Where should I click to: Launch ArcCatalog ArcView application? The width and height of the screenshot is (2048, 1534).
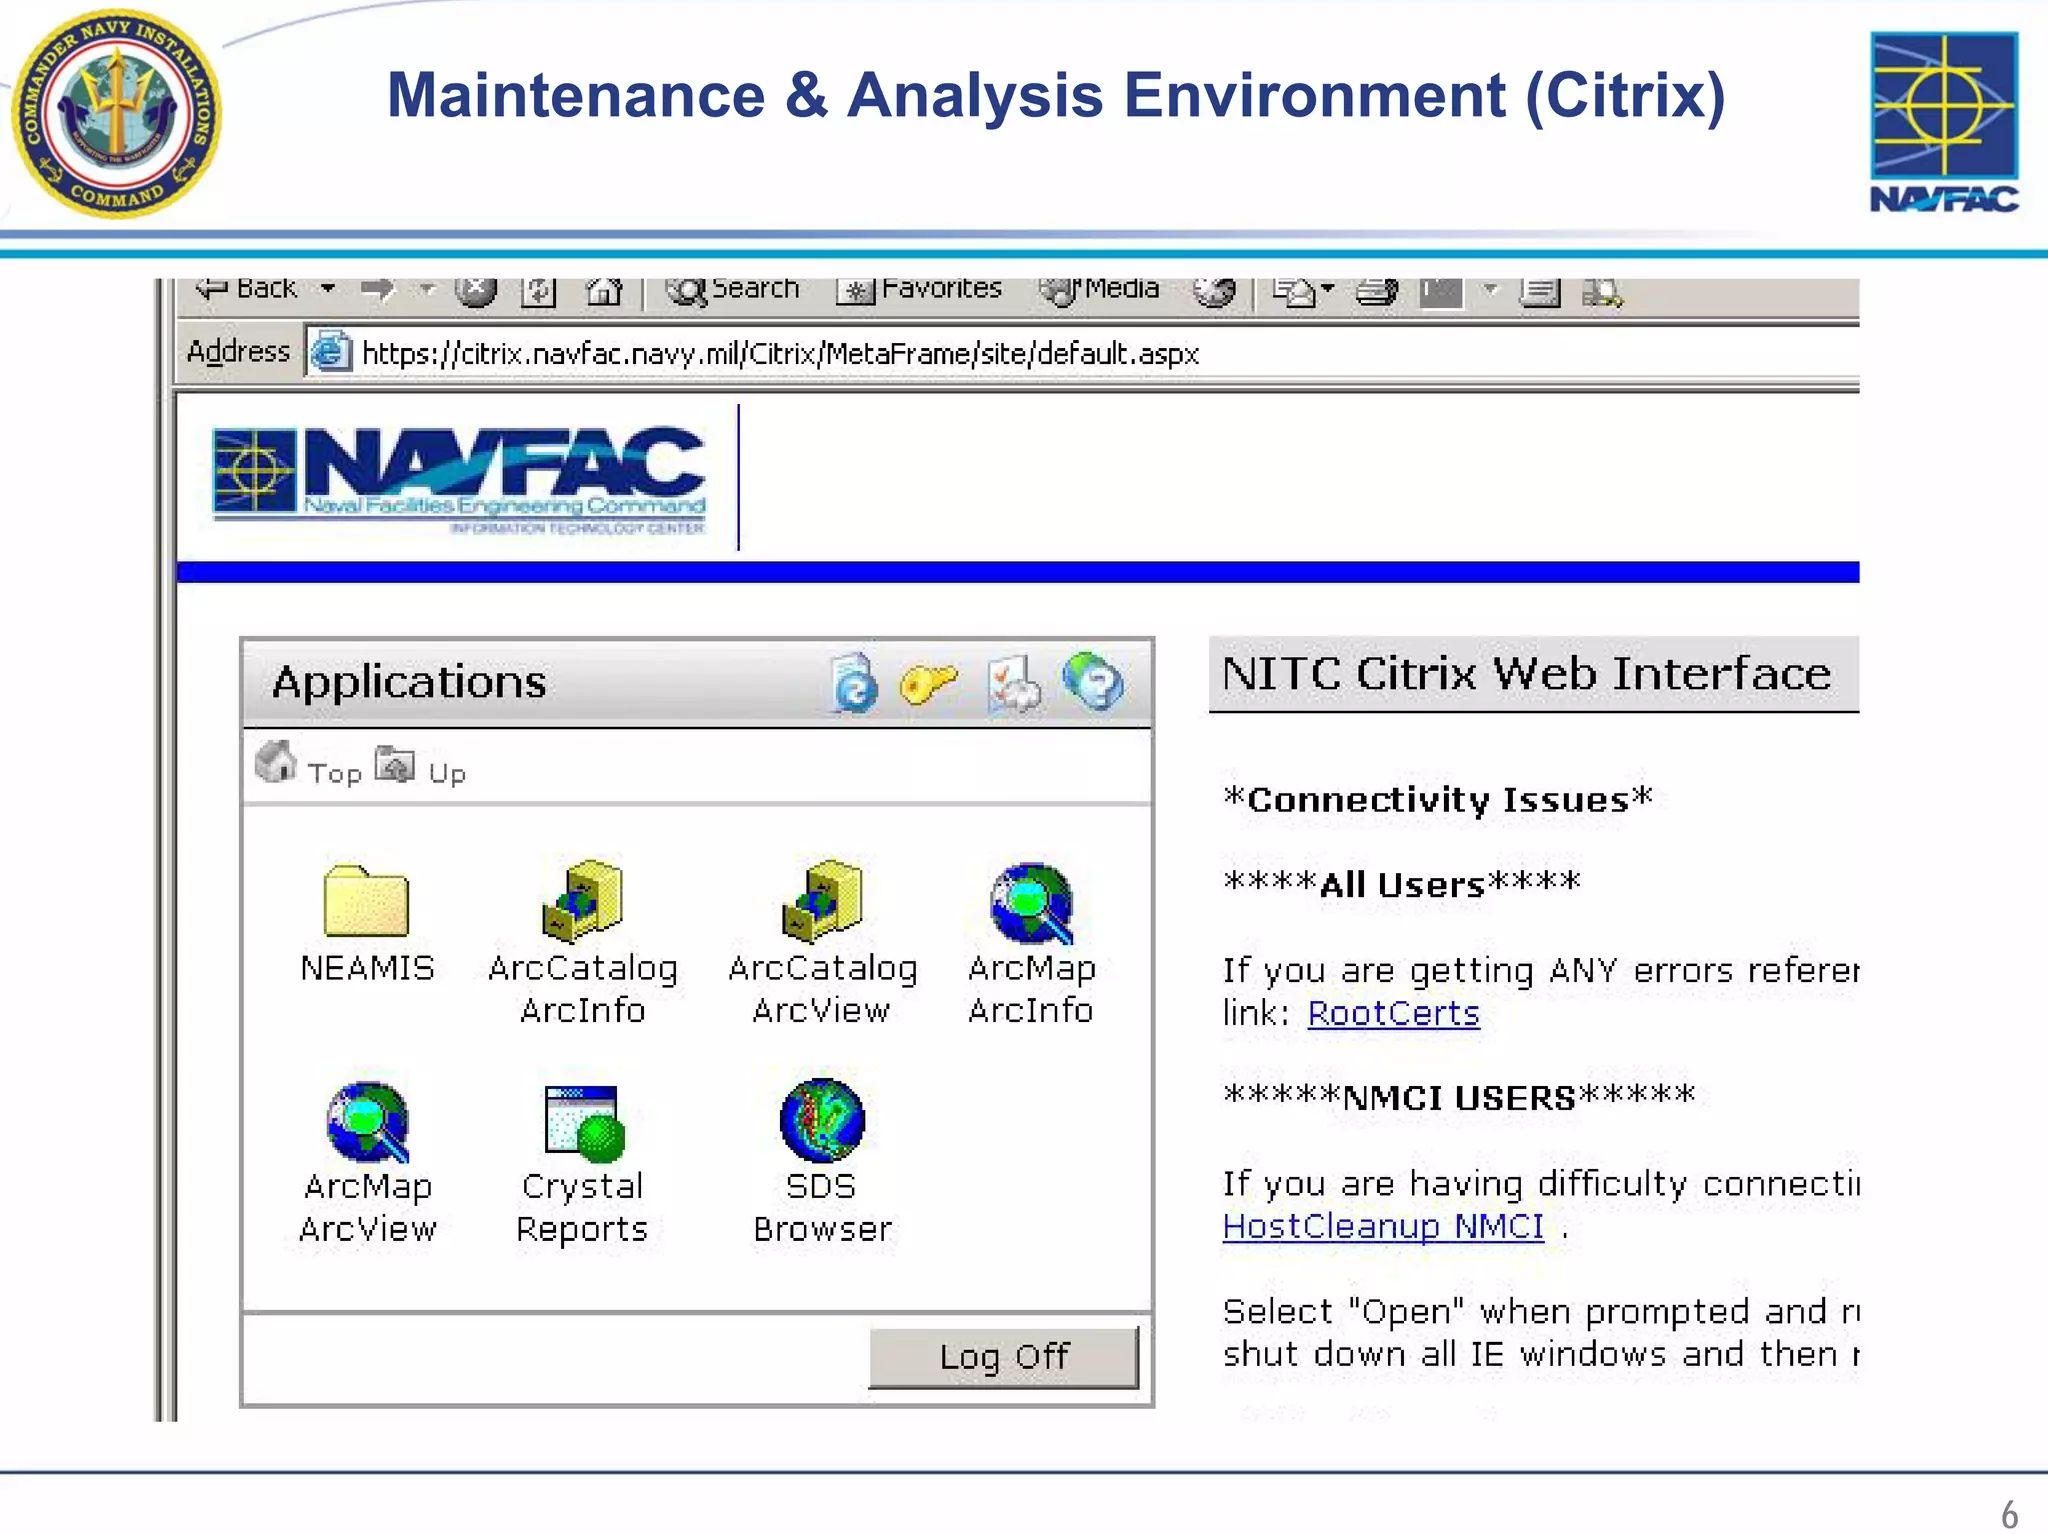822,943
